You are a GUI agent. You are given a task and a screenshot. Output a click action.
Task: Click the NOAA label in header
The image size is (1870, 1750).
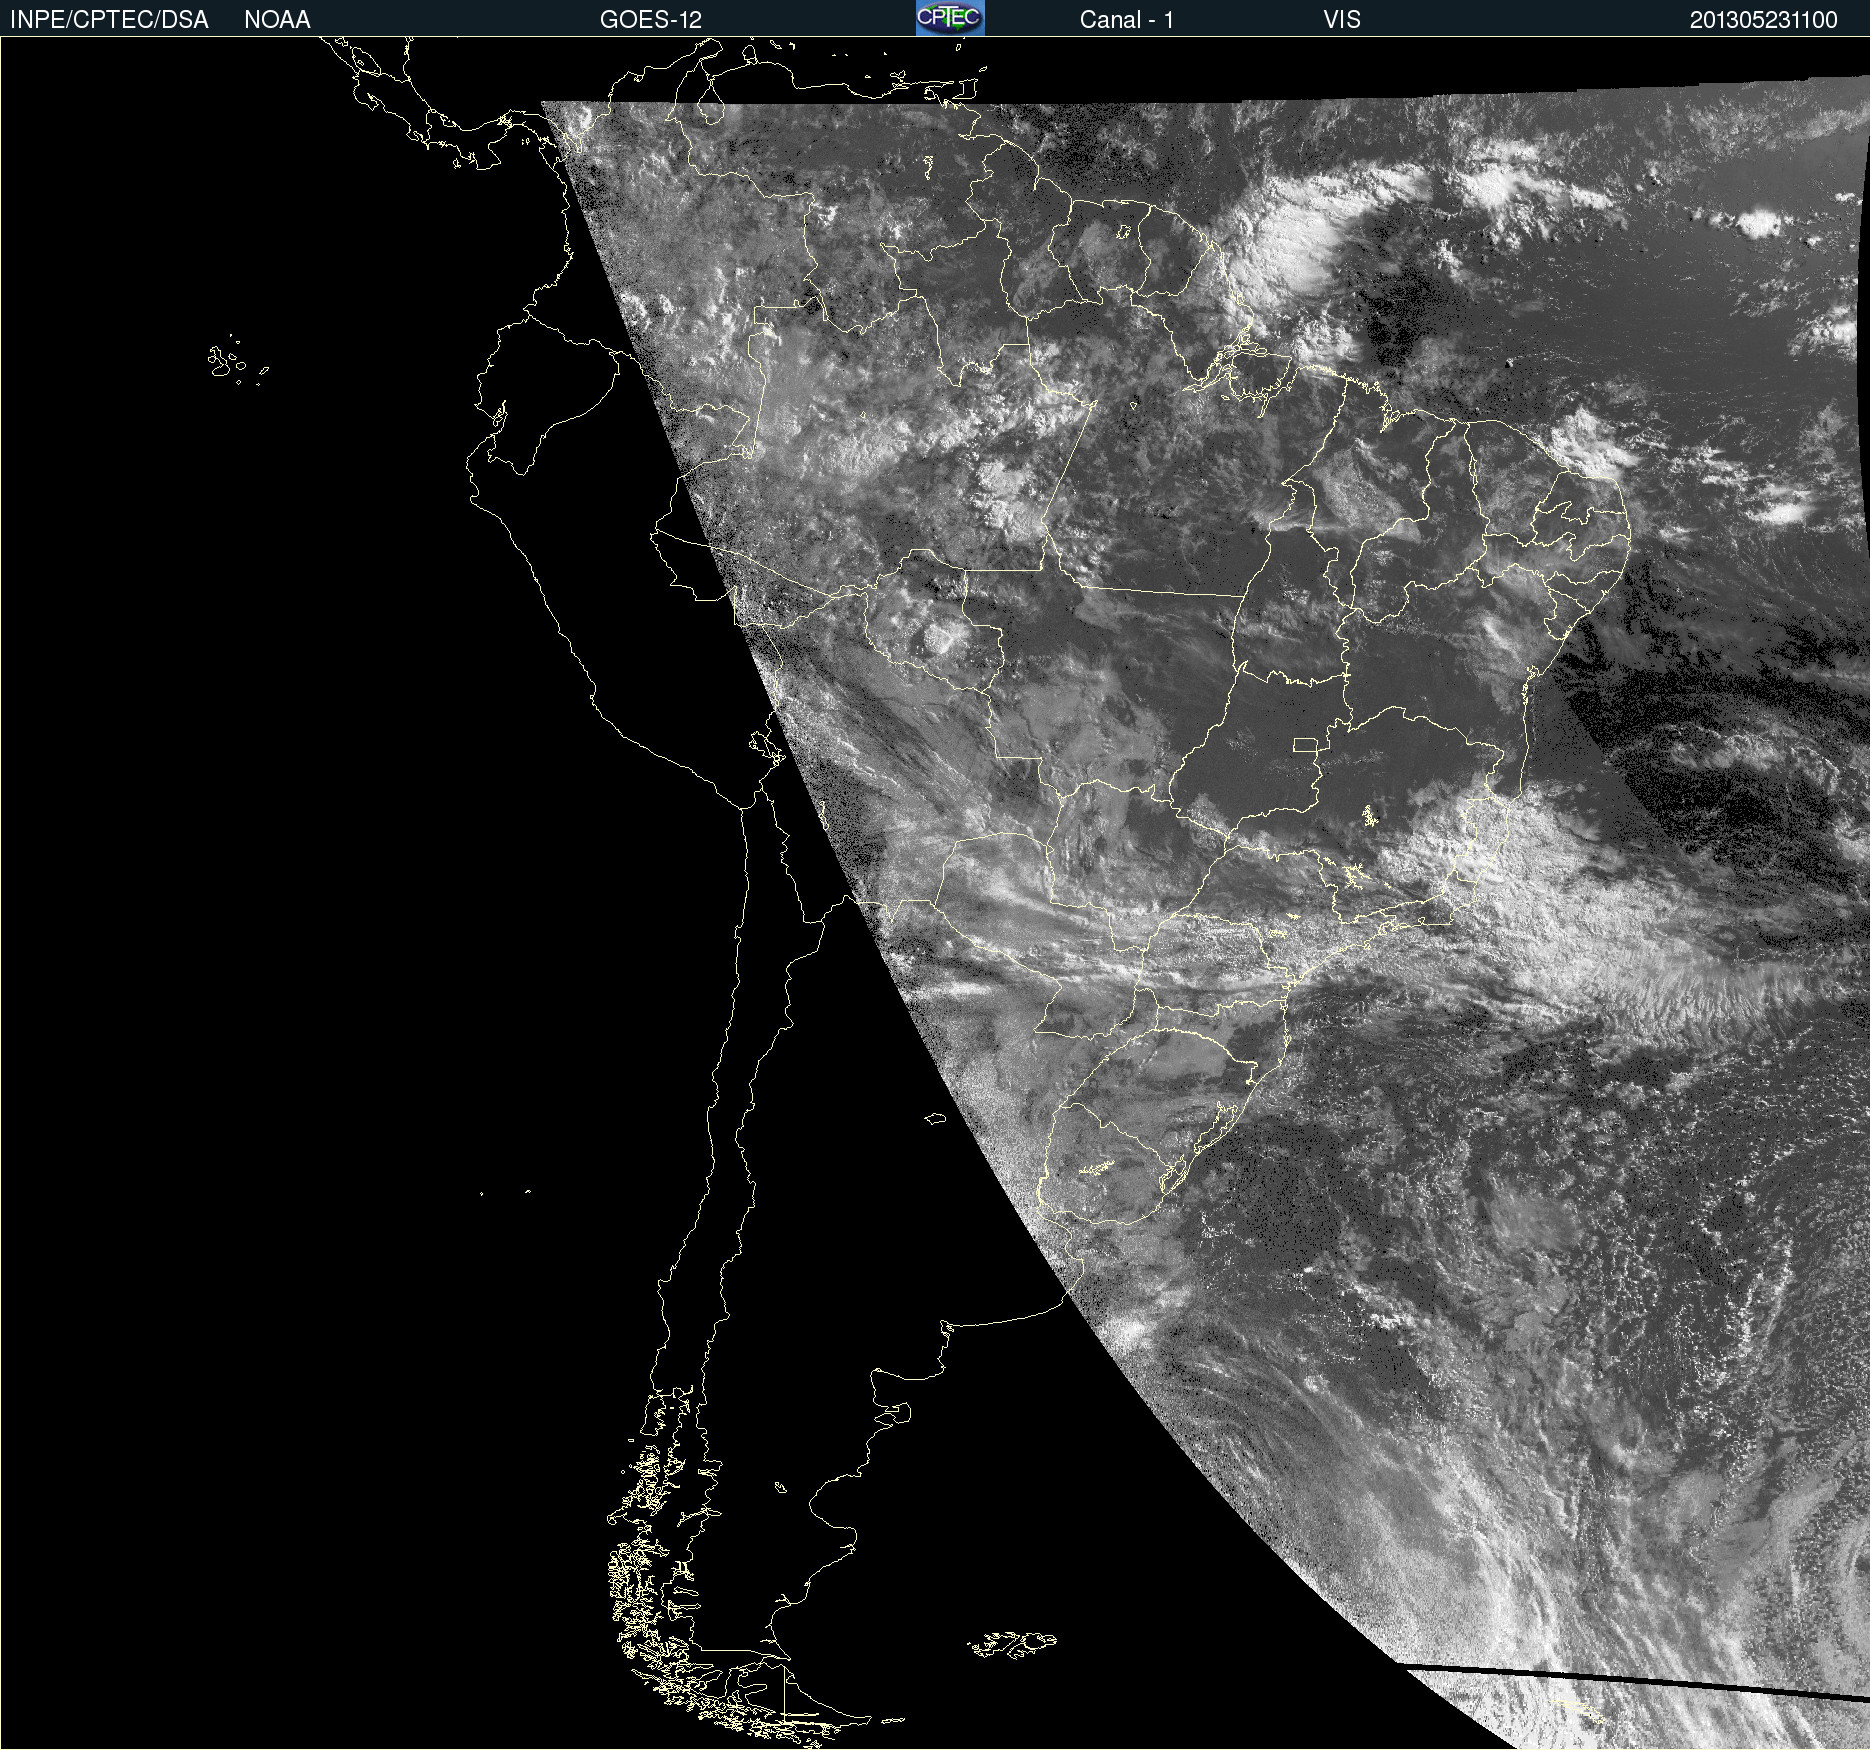pyautogui.click(x=277, y=20)
